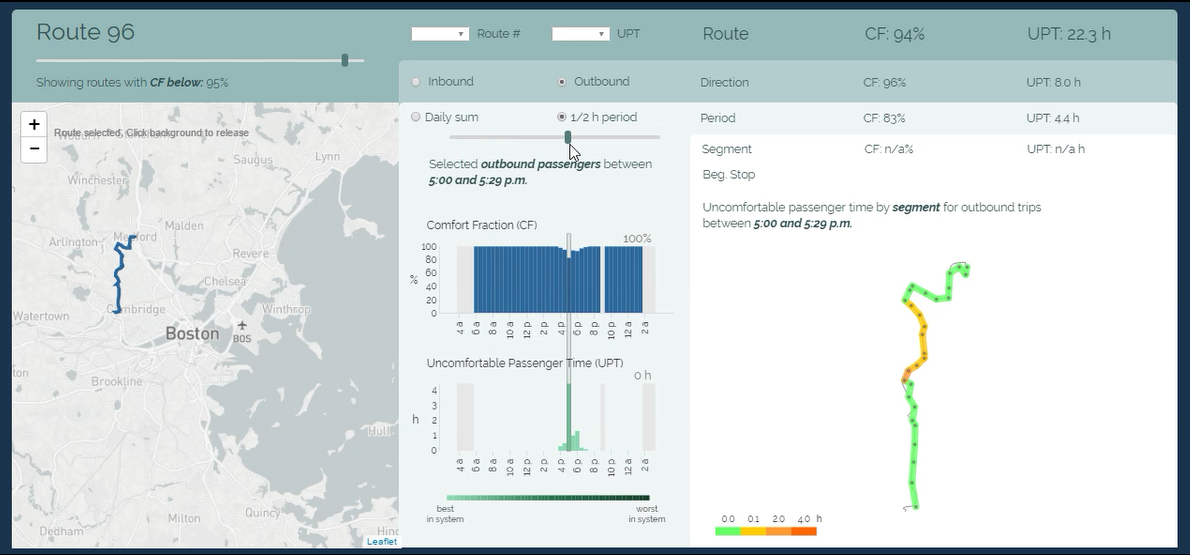This screenshot has width=1190, height=555.
Task: Click the green color swatch in legend
Action: coord(728,531)
